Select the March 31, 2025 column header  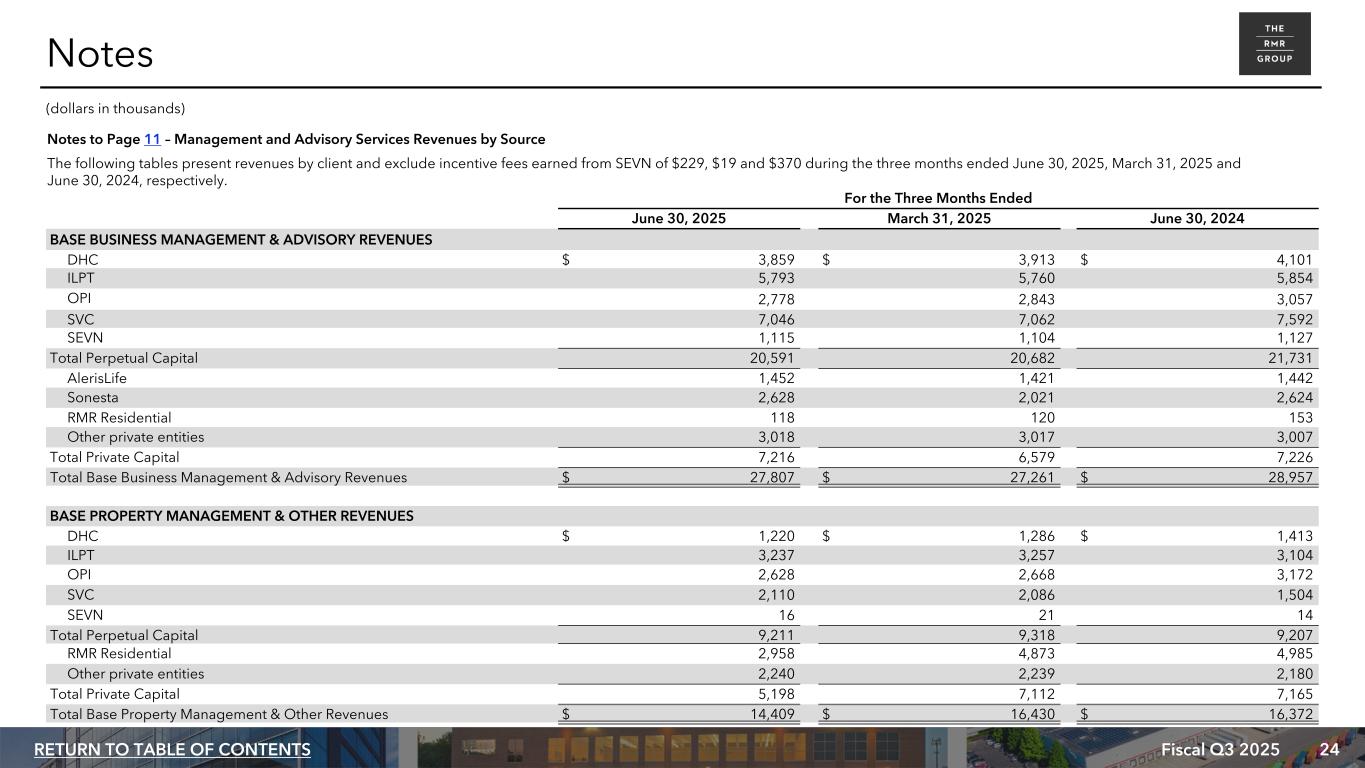pyautogui.click(x=938, y=219)
